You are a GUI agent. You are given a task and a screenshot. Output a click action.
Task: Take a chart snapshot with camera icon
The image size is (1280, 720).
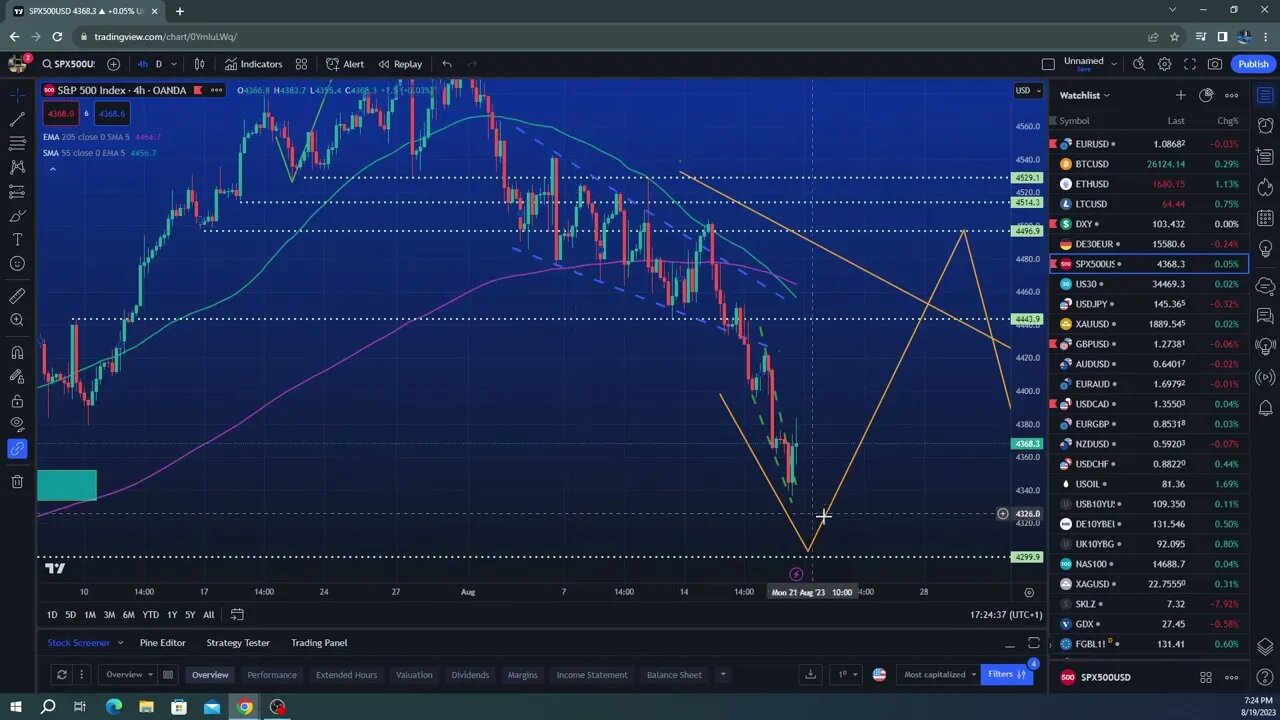1215,64
